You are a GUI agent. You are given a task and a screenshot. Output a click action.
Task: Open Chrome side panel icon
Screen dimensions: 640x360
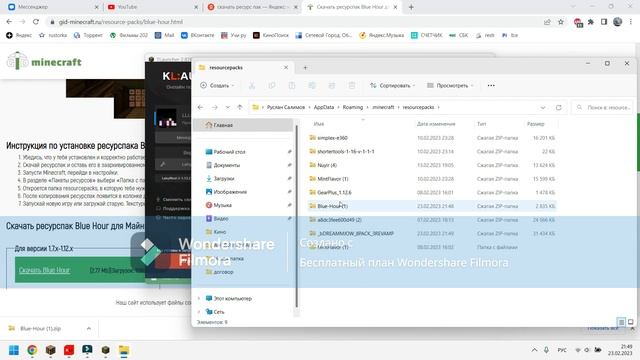(604, 22)
